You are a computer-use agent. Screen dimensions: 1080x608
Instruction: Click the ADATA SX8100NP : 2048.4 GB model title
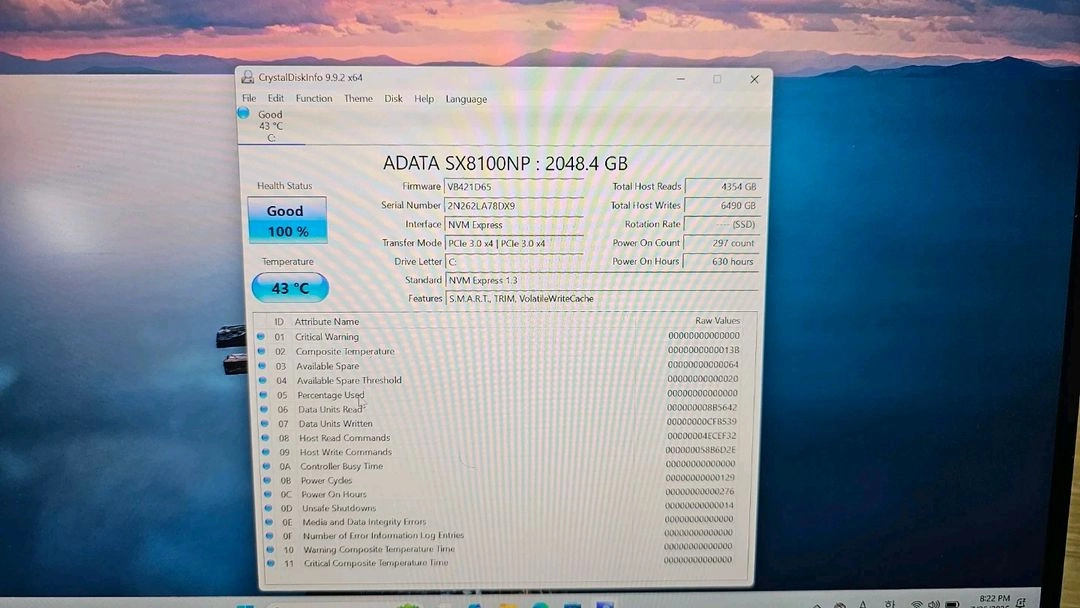[505, 163]
